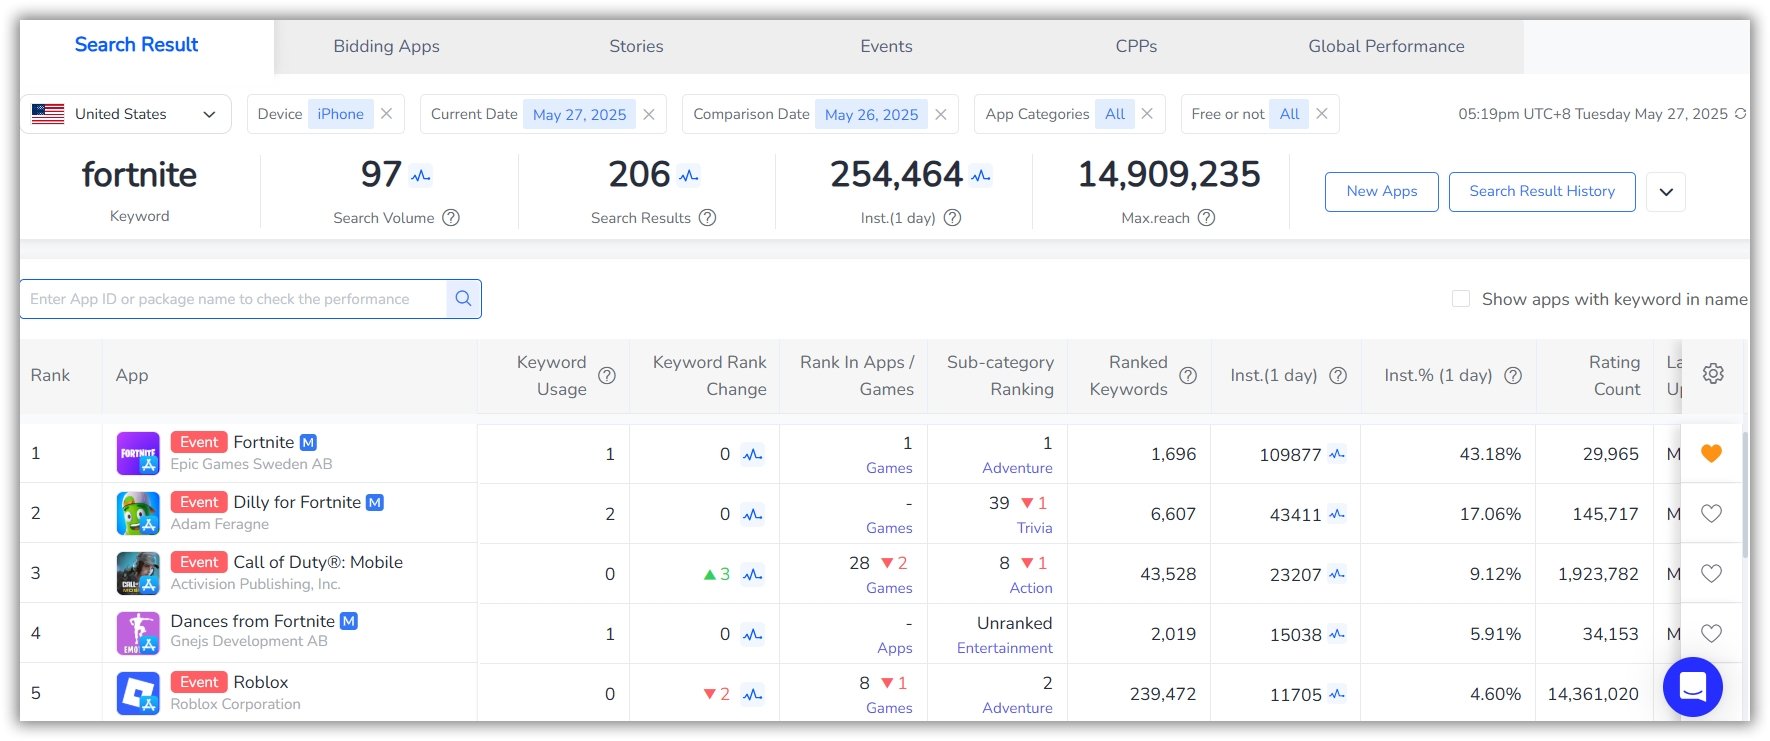Clear the Free or not filter

[1322, 114]
